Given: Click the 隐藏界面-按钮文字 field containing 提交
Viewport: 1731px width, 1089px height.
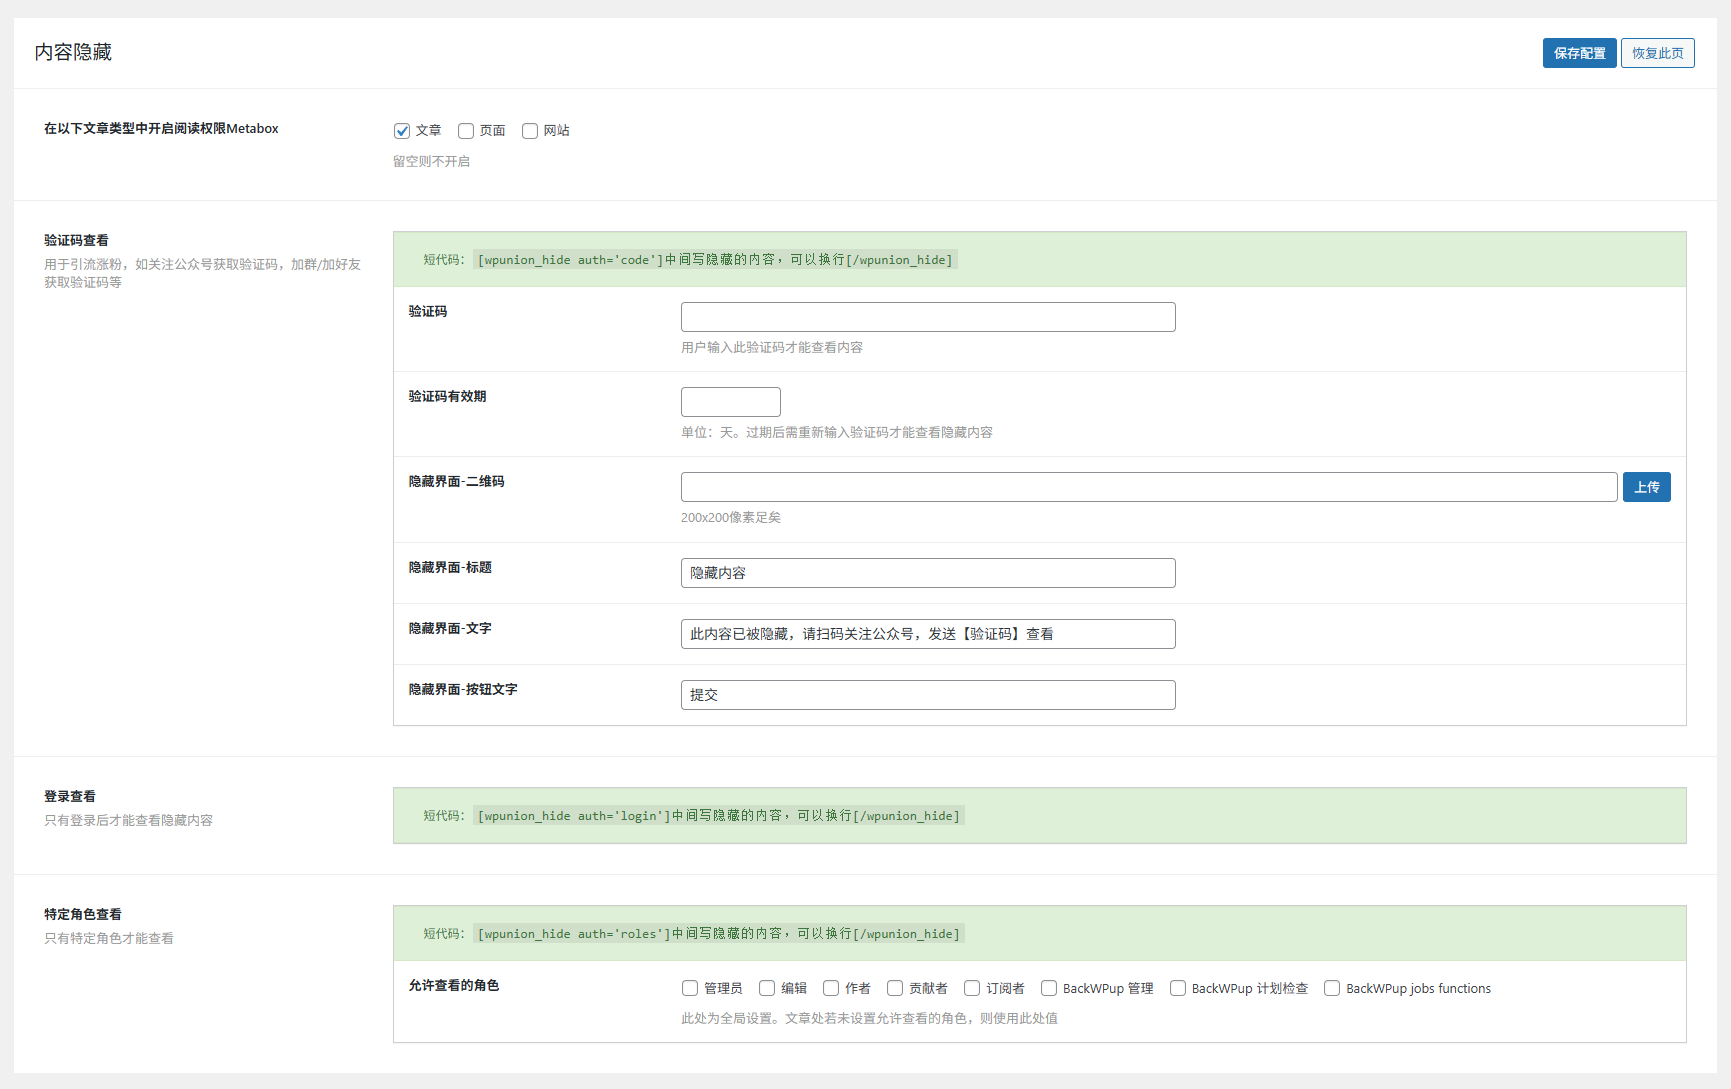Looking at the screenshot, I should [x=927, y=694].
